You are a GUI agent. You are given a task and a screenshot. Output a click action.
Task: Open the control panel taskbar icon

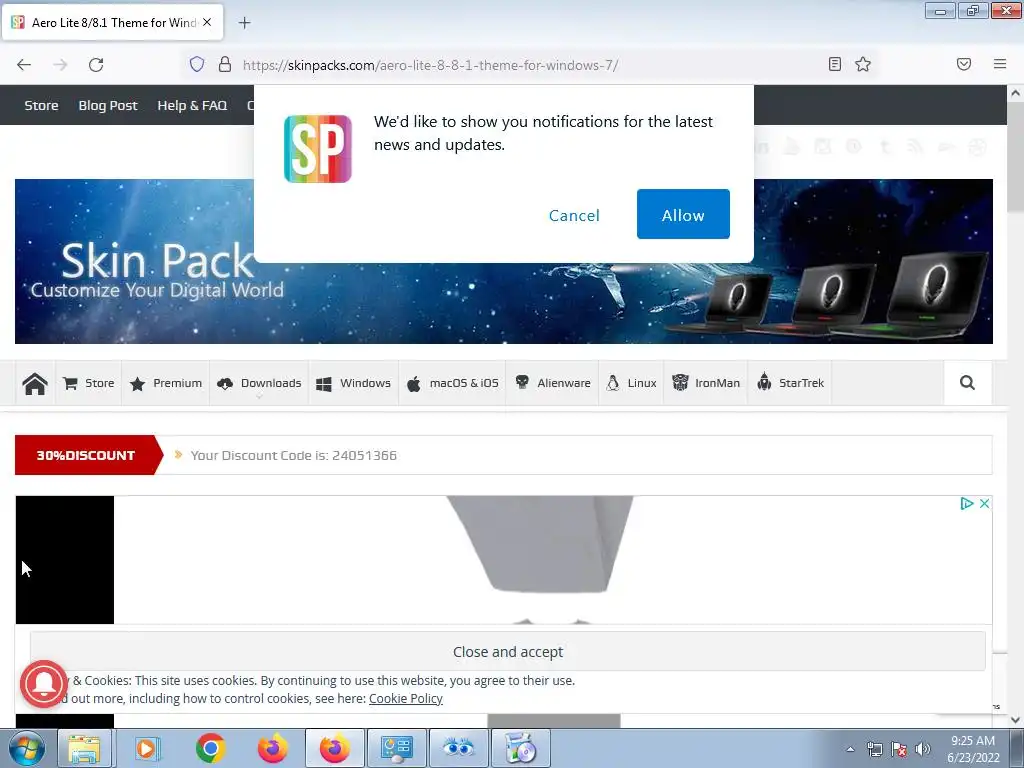click(397, 748)
